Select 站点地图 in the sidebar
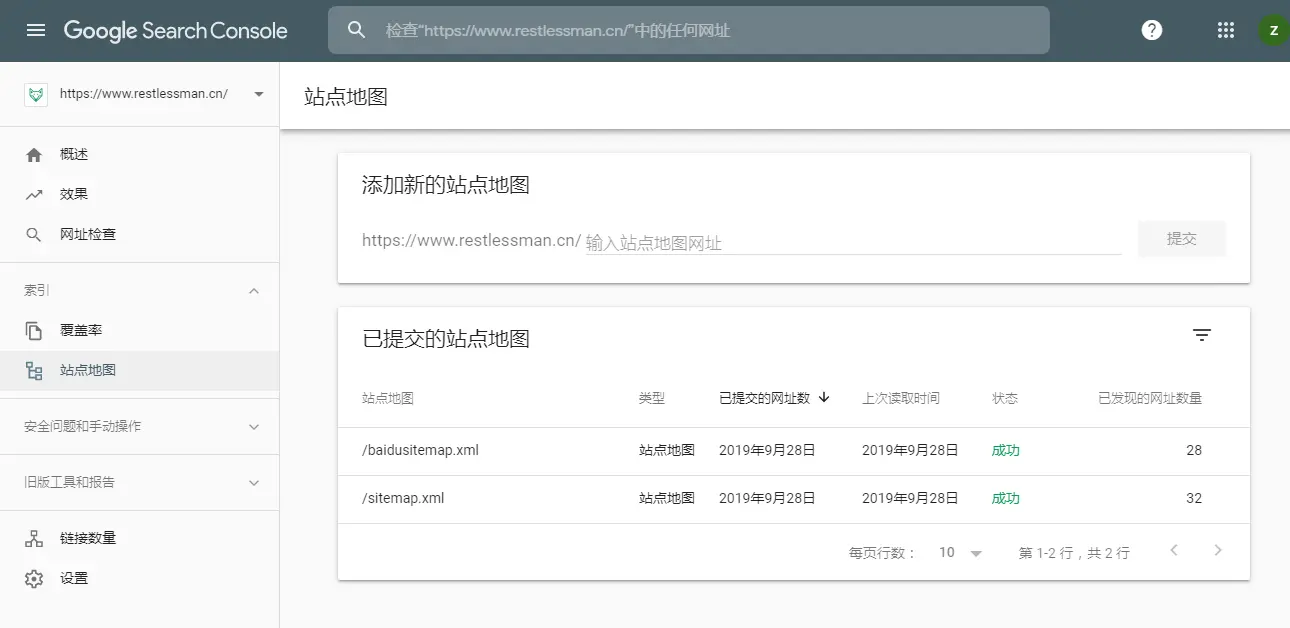Viewport: 1290px width, 628px height. pos(139,371)
